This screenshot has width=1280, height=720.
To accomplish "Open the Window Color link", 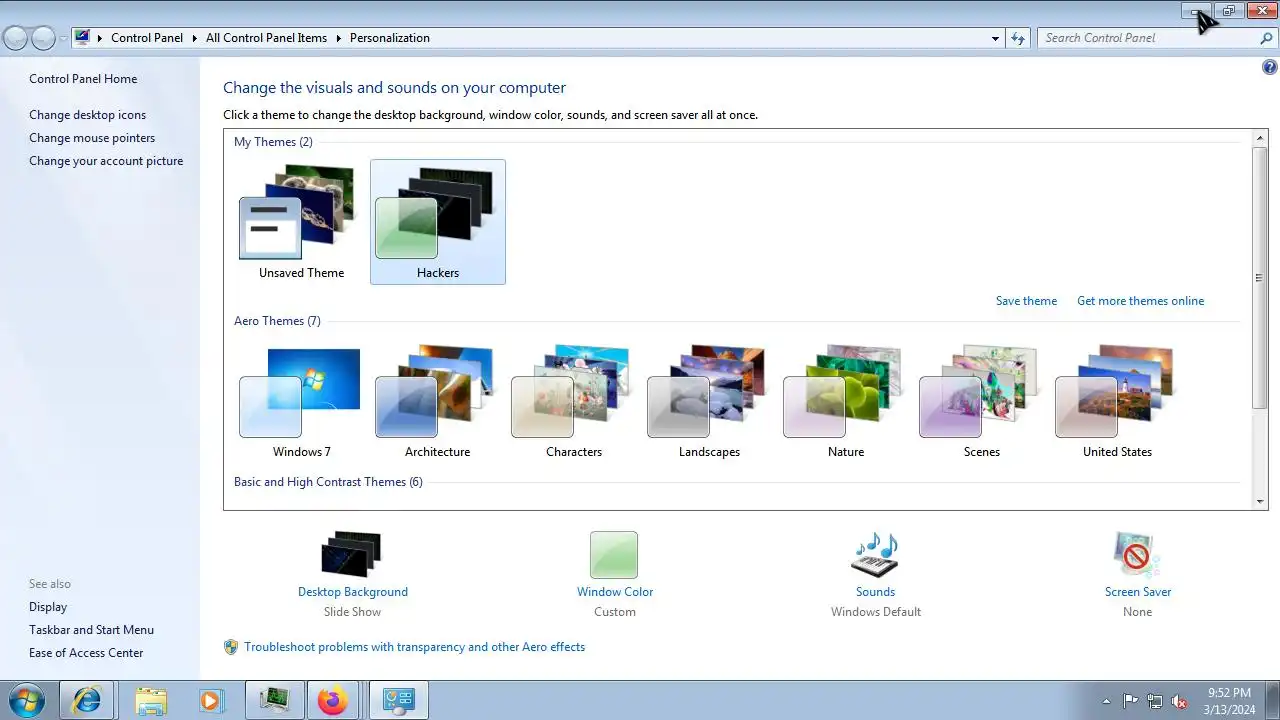I will pyautogui.click(x=615, y=592).
